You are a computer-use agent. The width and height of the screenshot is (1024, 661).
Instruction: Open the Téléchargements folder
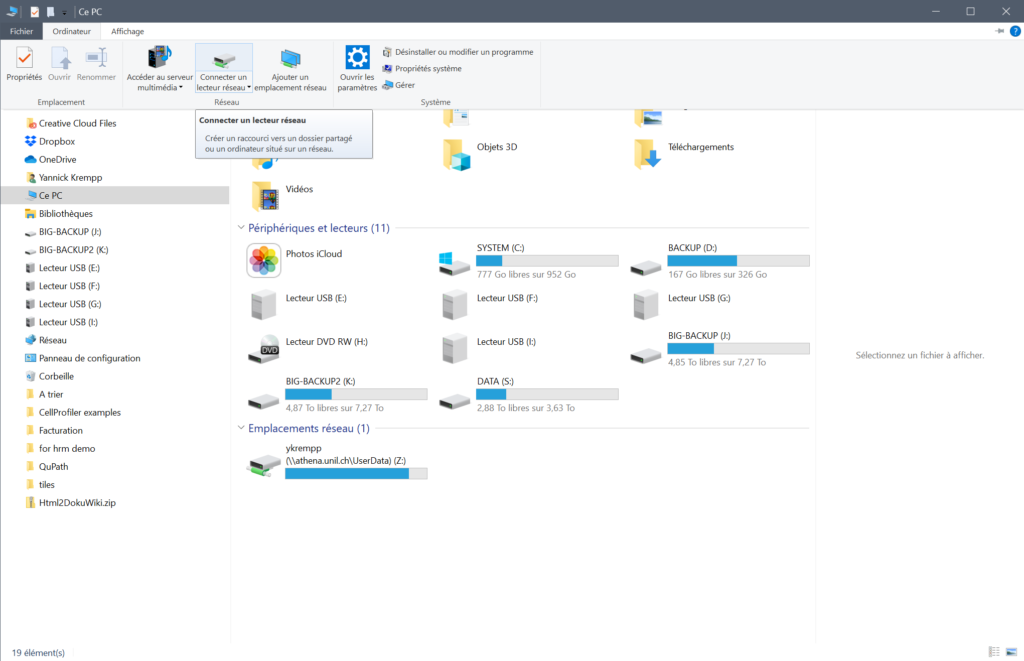648,153
